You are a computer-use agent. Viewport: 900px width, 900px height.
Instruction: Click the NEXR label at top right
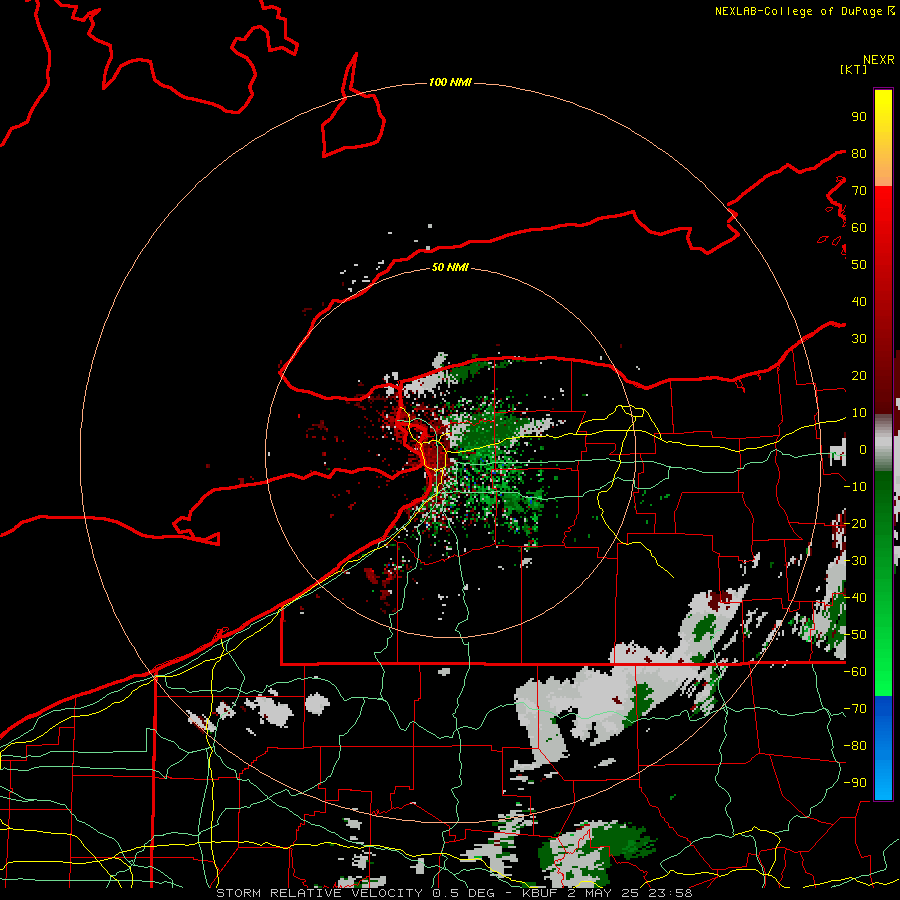coord(879,60)
